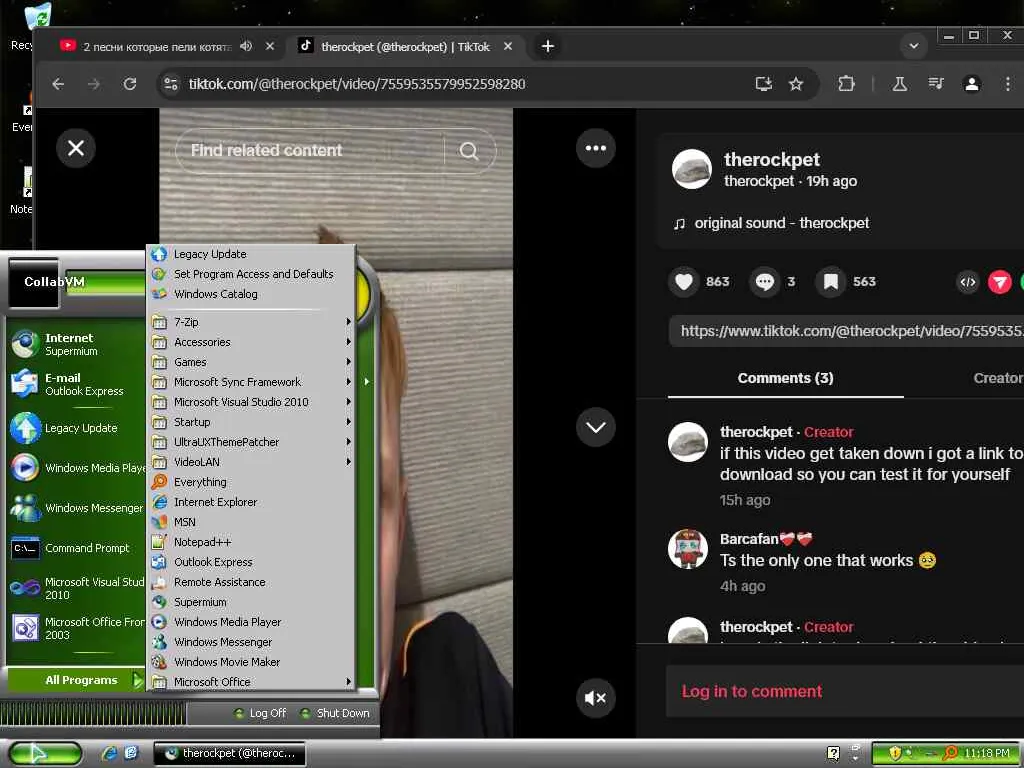Click Shut Down button
Image resolution: width=1024 pixels, height=768 pixels.
[x=335, y=713]
